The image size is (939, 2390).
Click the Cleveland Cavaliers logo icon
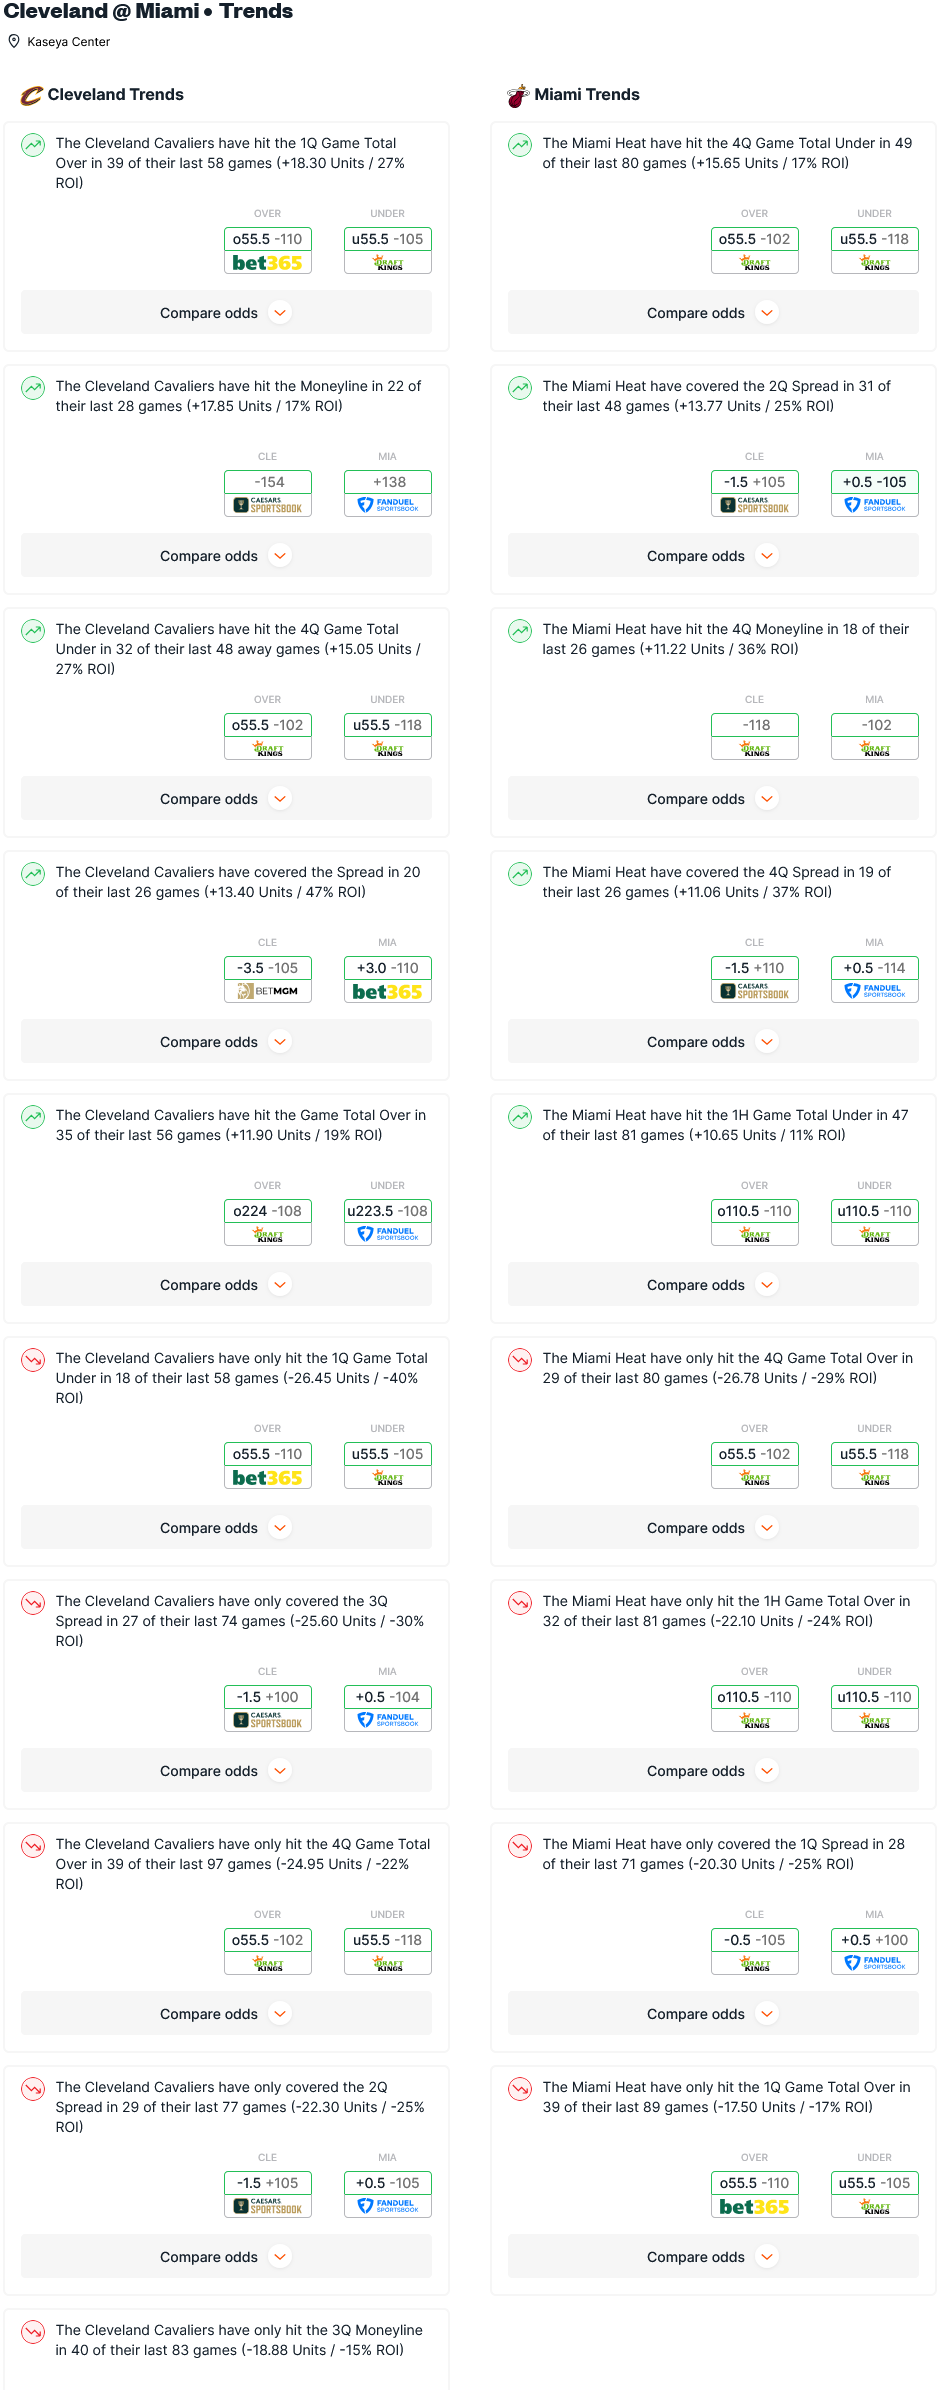click(31, 95)
